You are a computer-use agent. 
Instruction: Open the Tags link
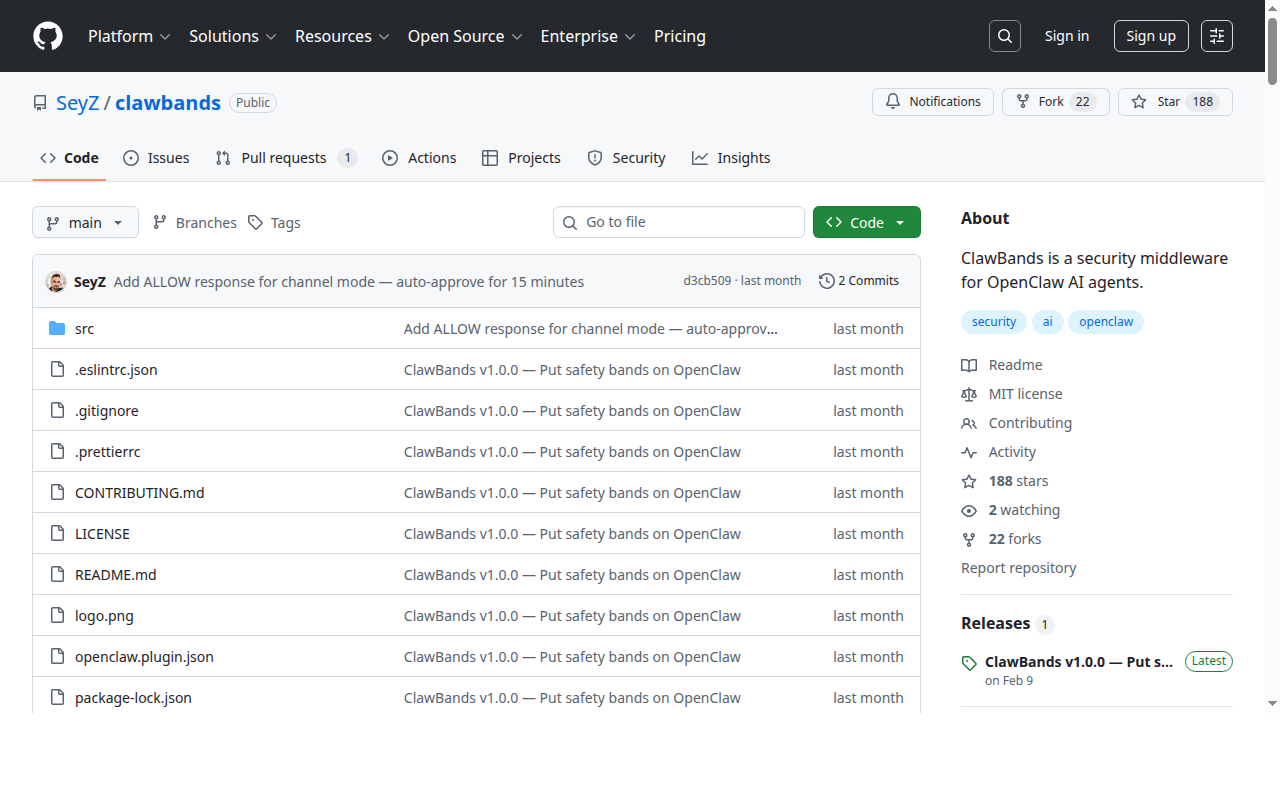(x=274, y=222)
